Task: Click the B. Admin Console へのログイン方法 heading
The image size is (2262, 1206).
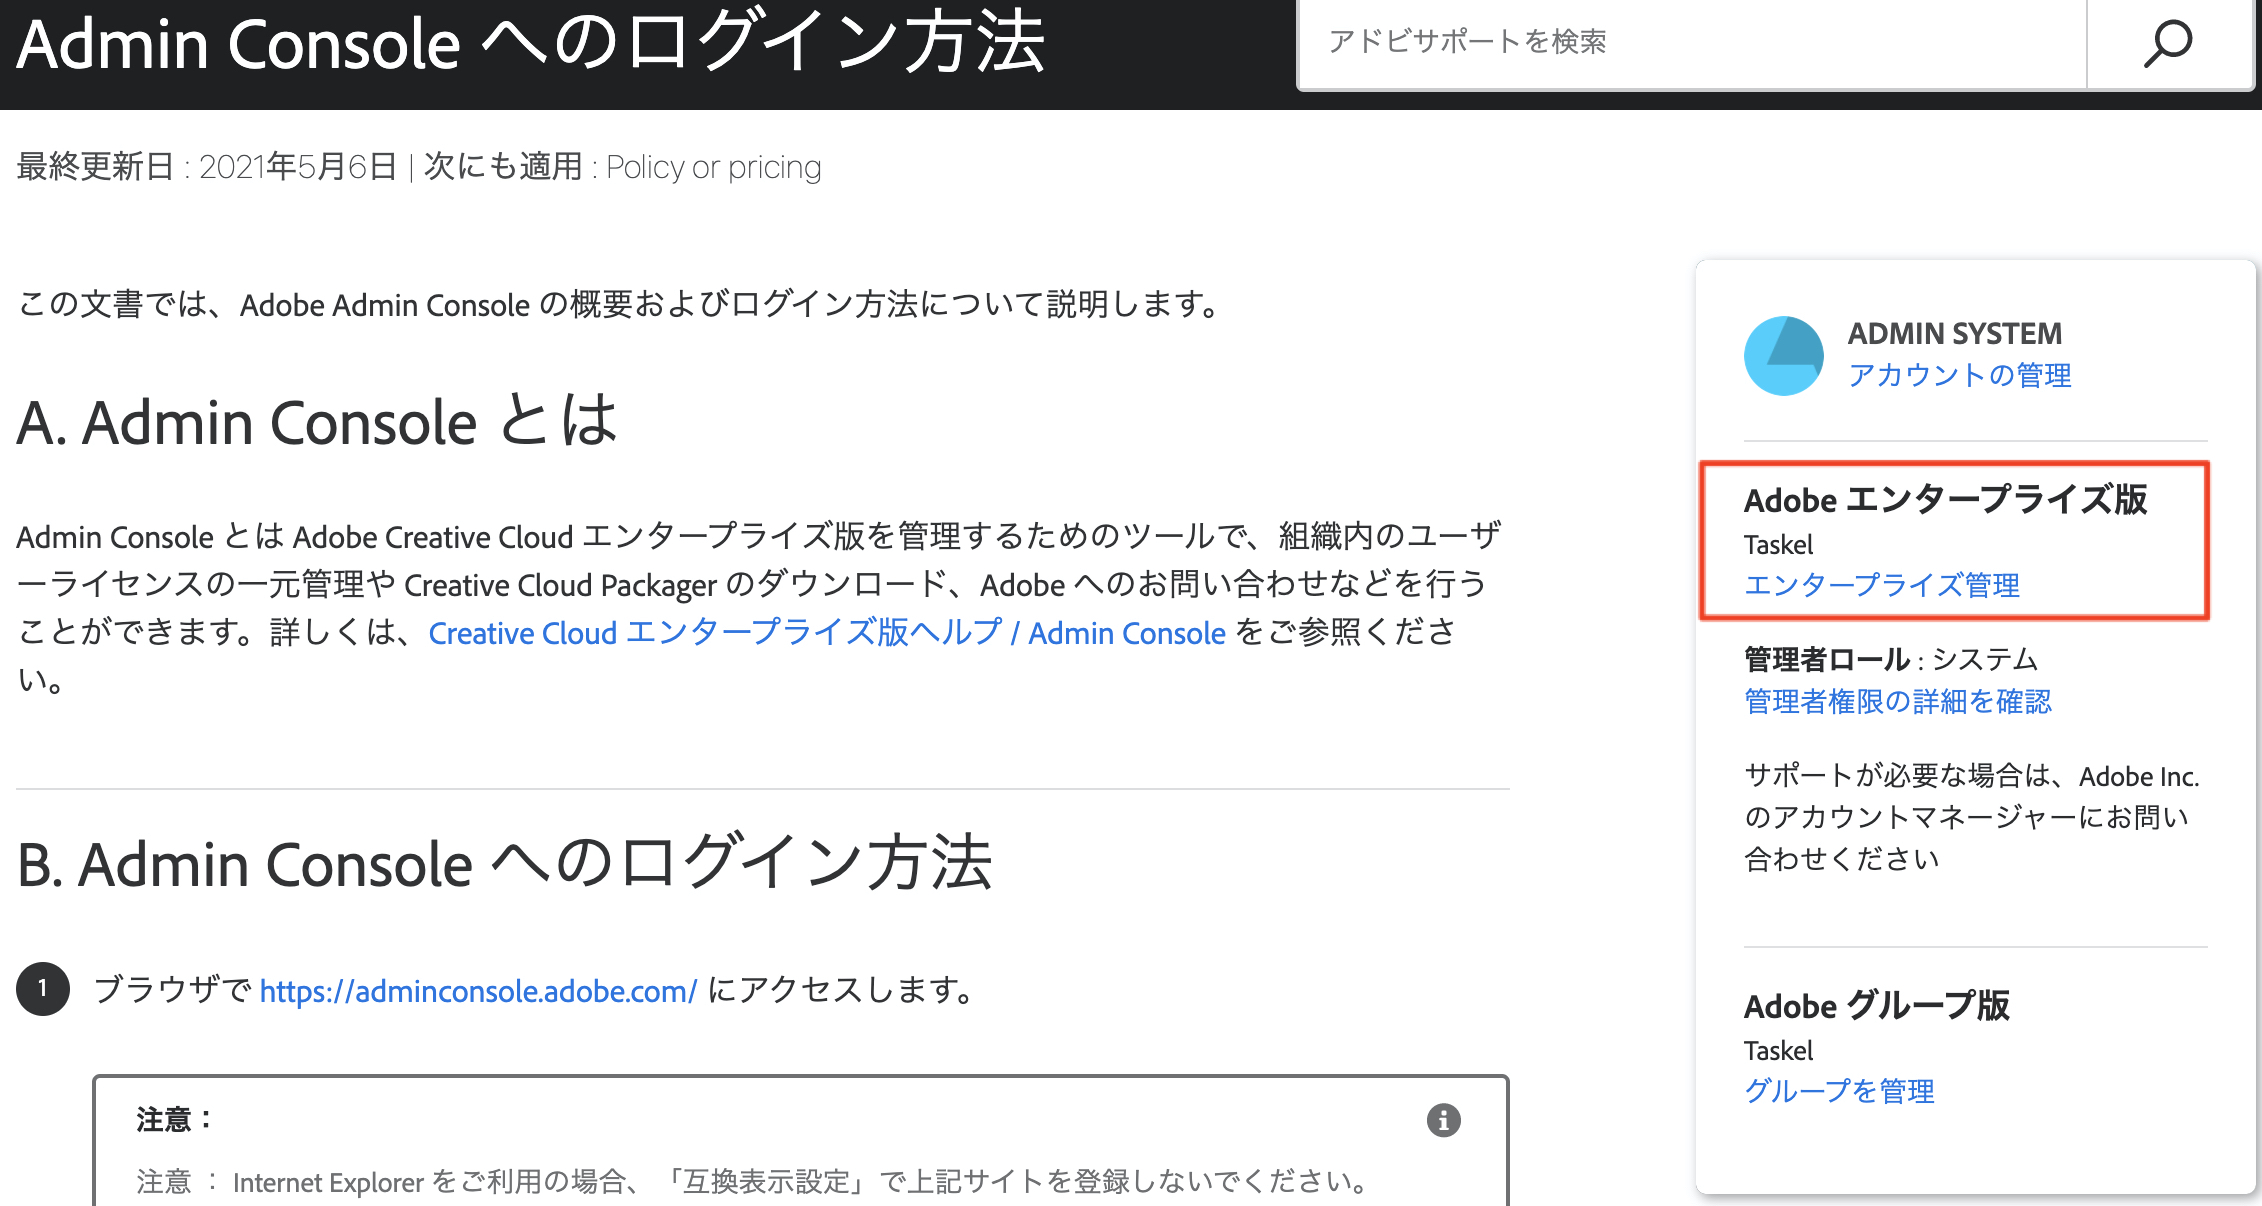Action: pos(504,863)
